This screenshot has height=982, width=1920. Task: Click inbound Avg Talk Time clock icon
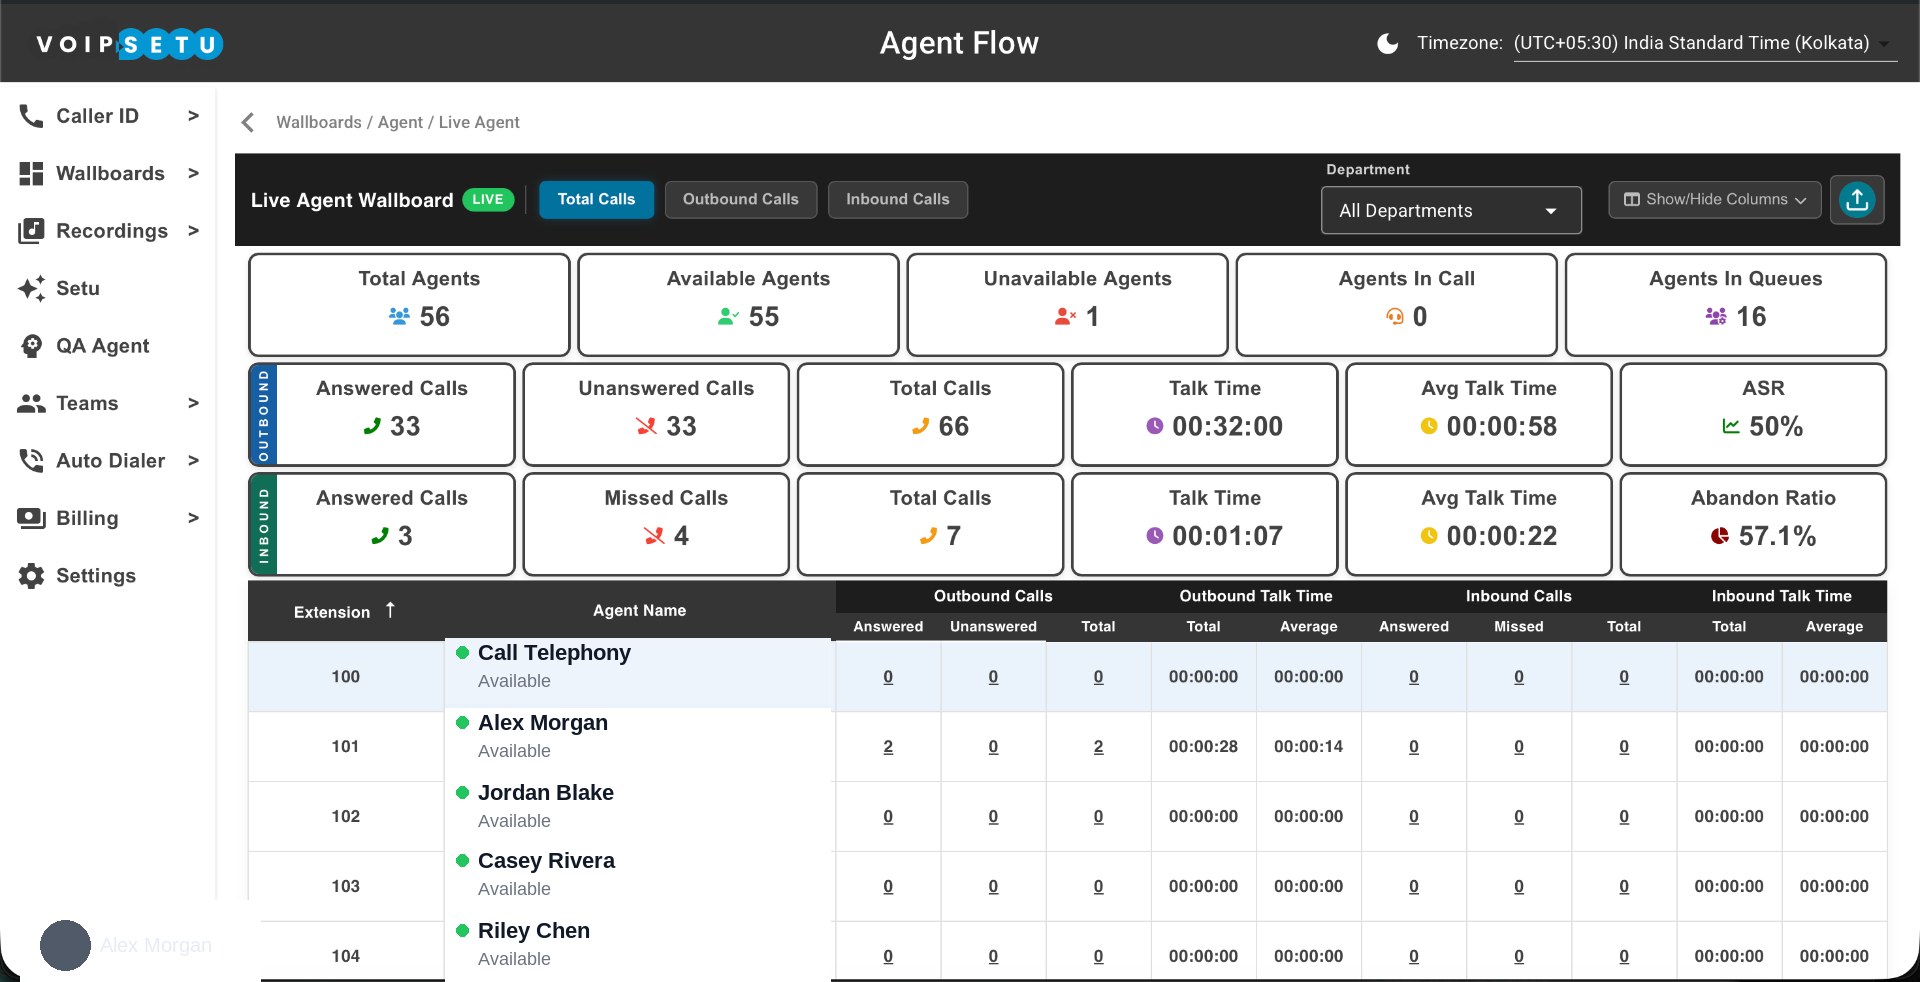1429,536
